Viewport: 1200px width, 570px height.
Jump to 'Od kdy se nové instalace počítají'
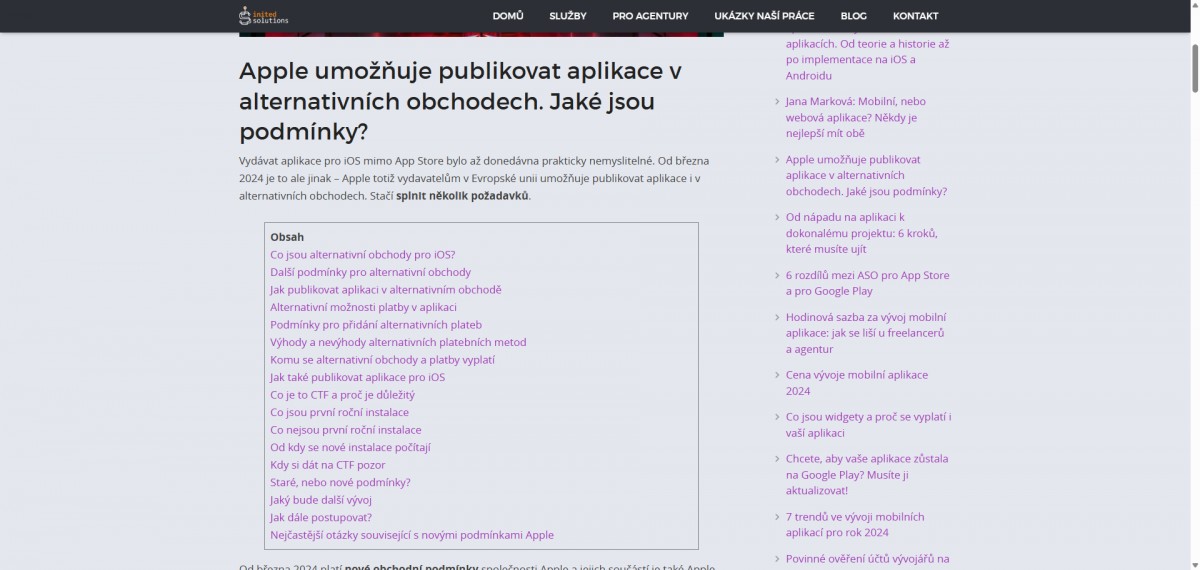point(350,447)
